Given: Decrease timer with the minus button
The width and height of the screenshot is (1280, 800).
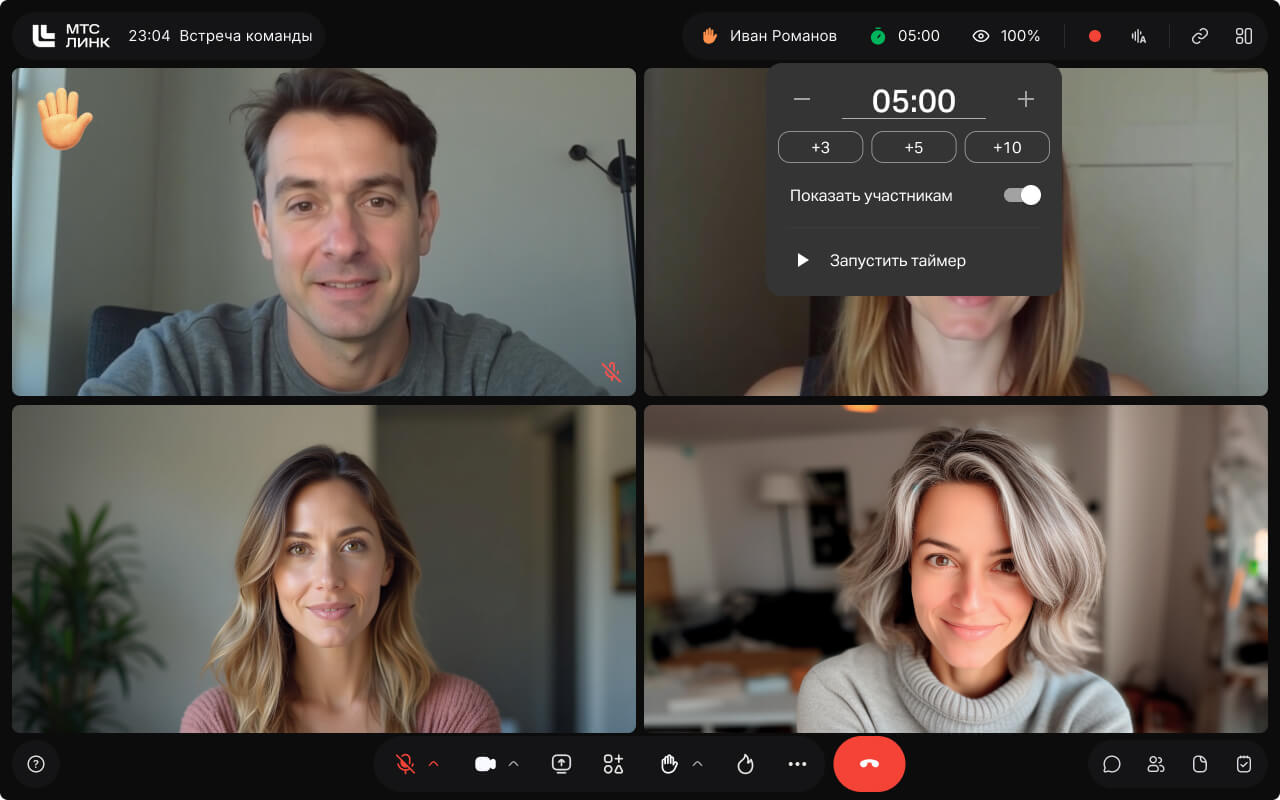Looking at the screenshot, I should [801, 99].
